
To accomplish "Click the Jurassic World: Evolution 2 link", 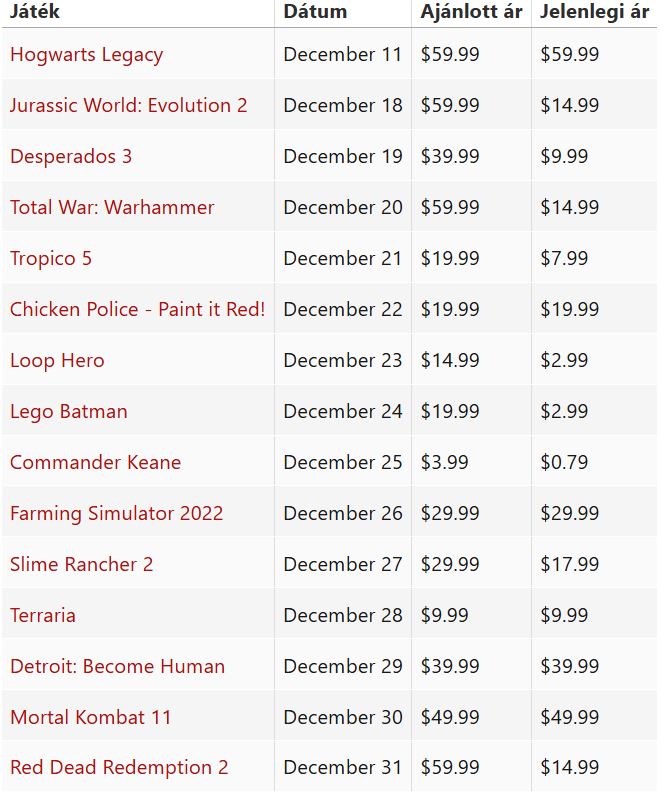I will click(x=128, y=106).
